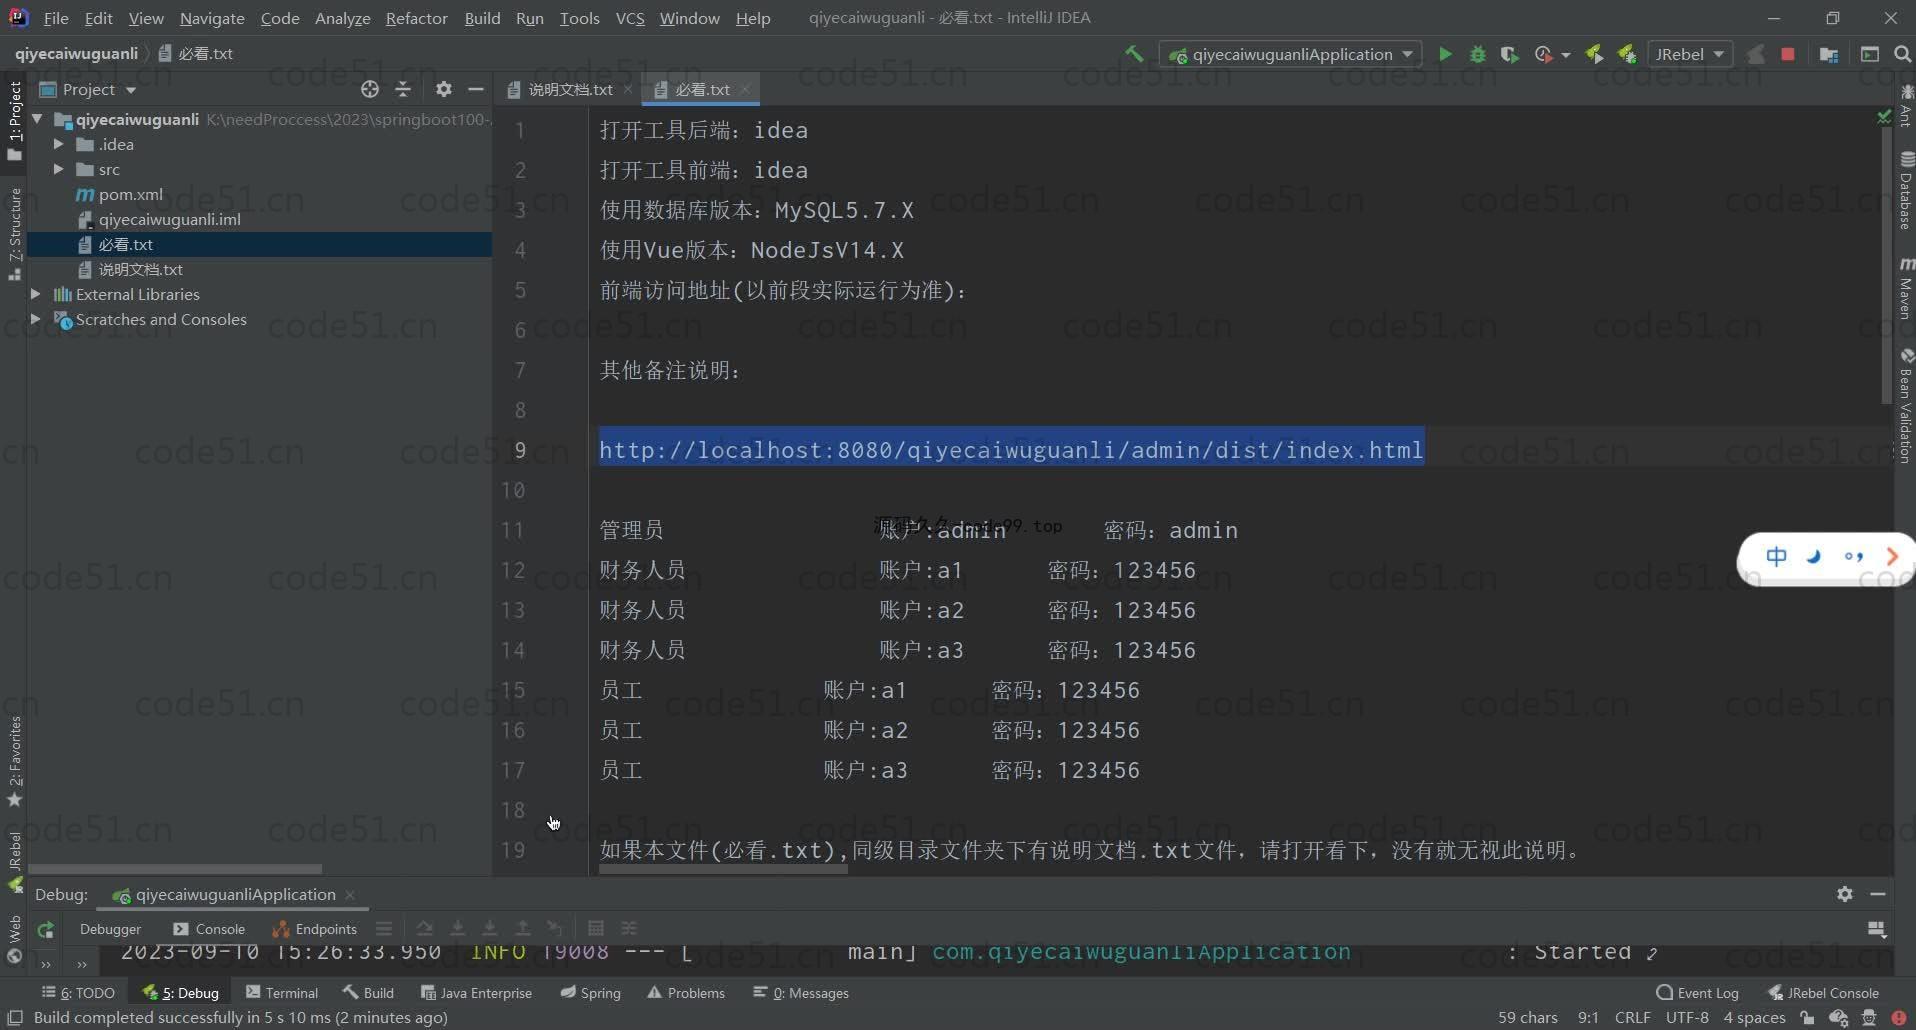This screenshot has height=1030, width=1916.
Task: Switch to the Endpoints tab
Action: coord(314,929)
